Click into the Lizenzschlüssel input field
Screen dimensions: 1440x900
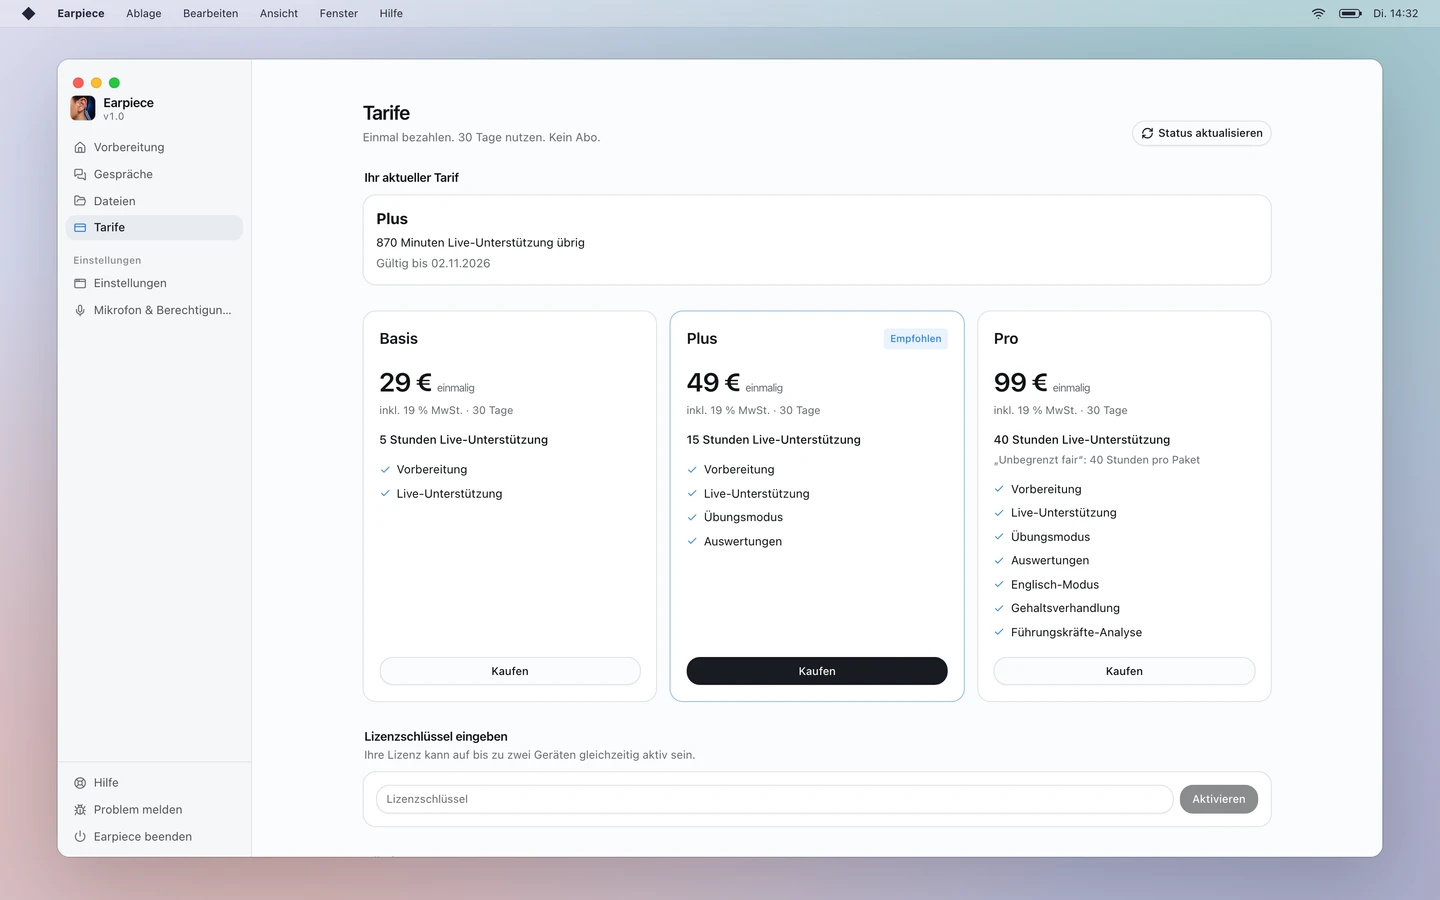(x=774, y=799)
